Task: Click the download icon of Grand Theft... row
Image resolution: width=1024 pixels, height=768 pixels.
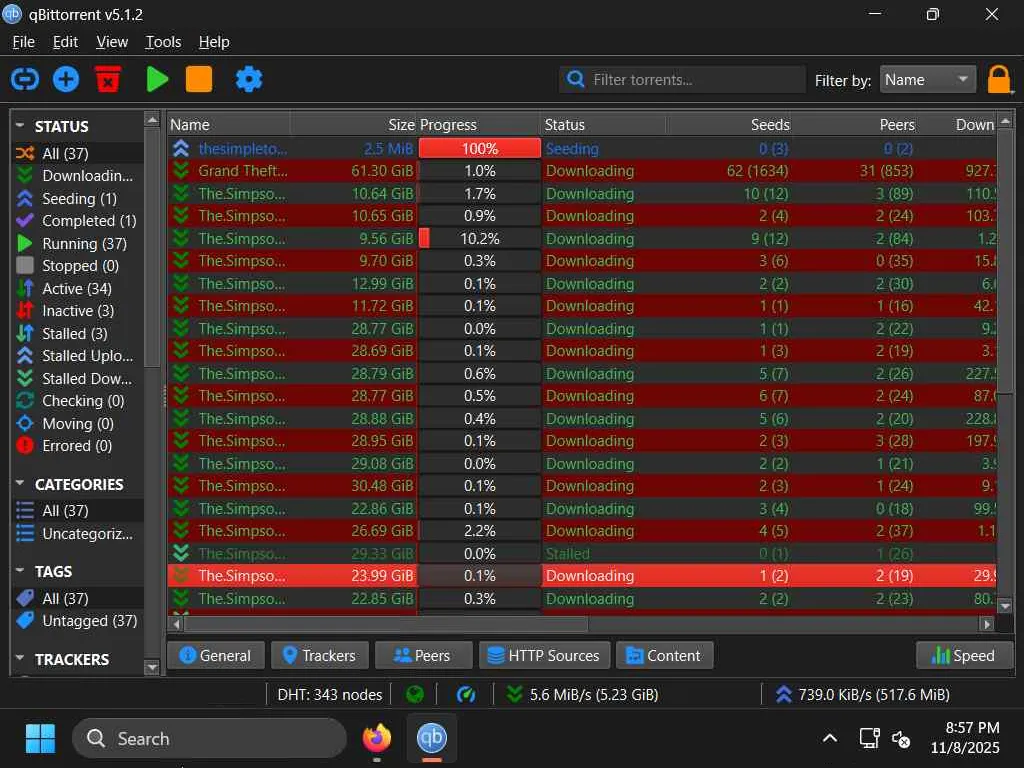Action: coord(181,171)
